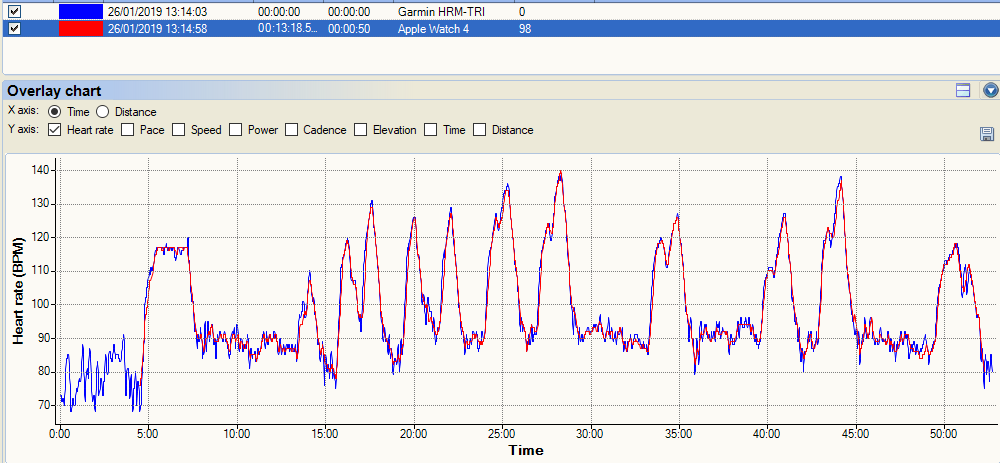The image size is (1000, 463).
Task: Enable the Speed checkbox
Action: tap(178, 130)
